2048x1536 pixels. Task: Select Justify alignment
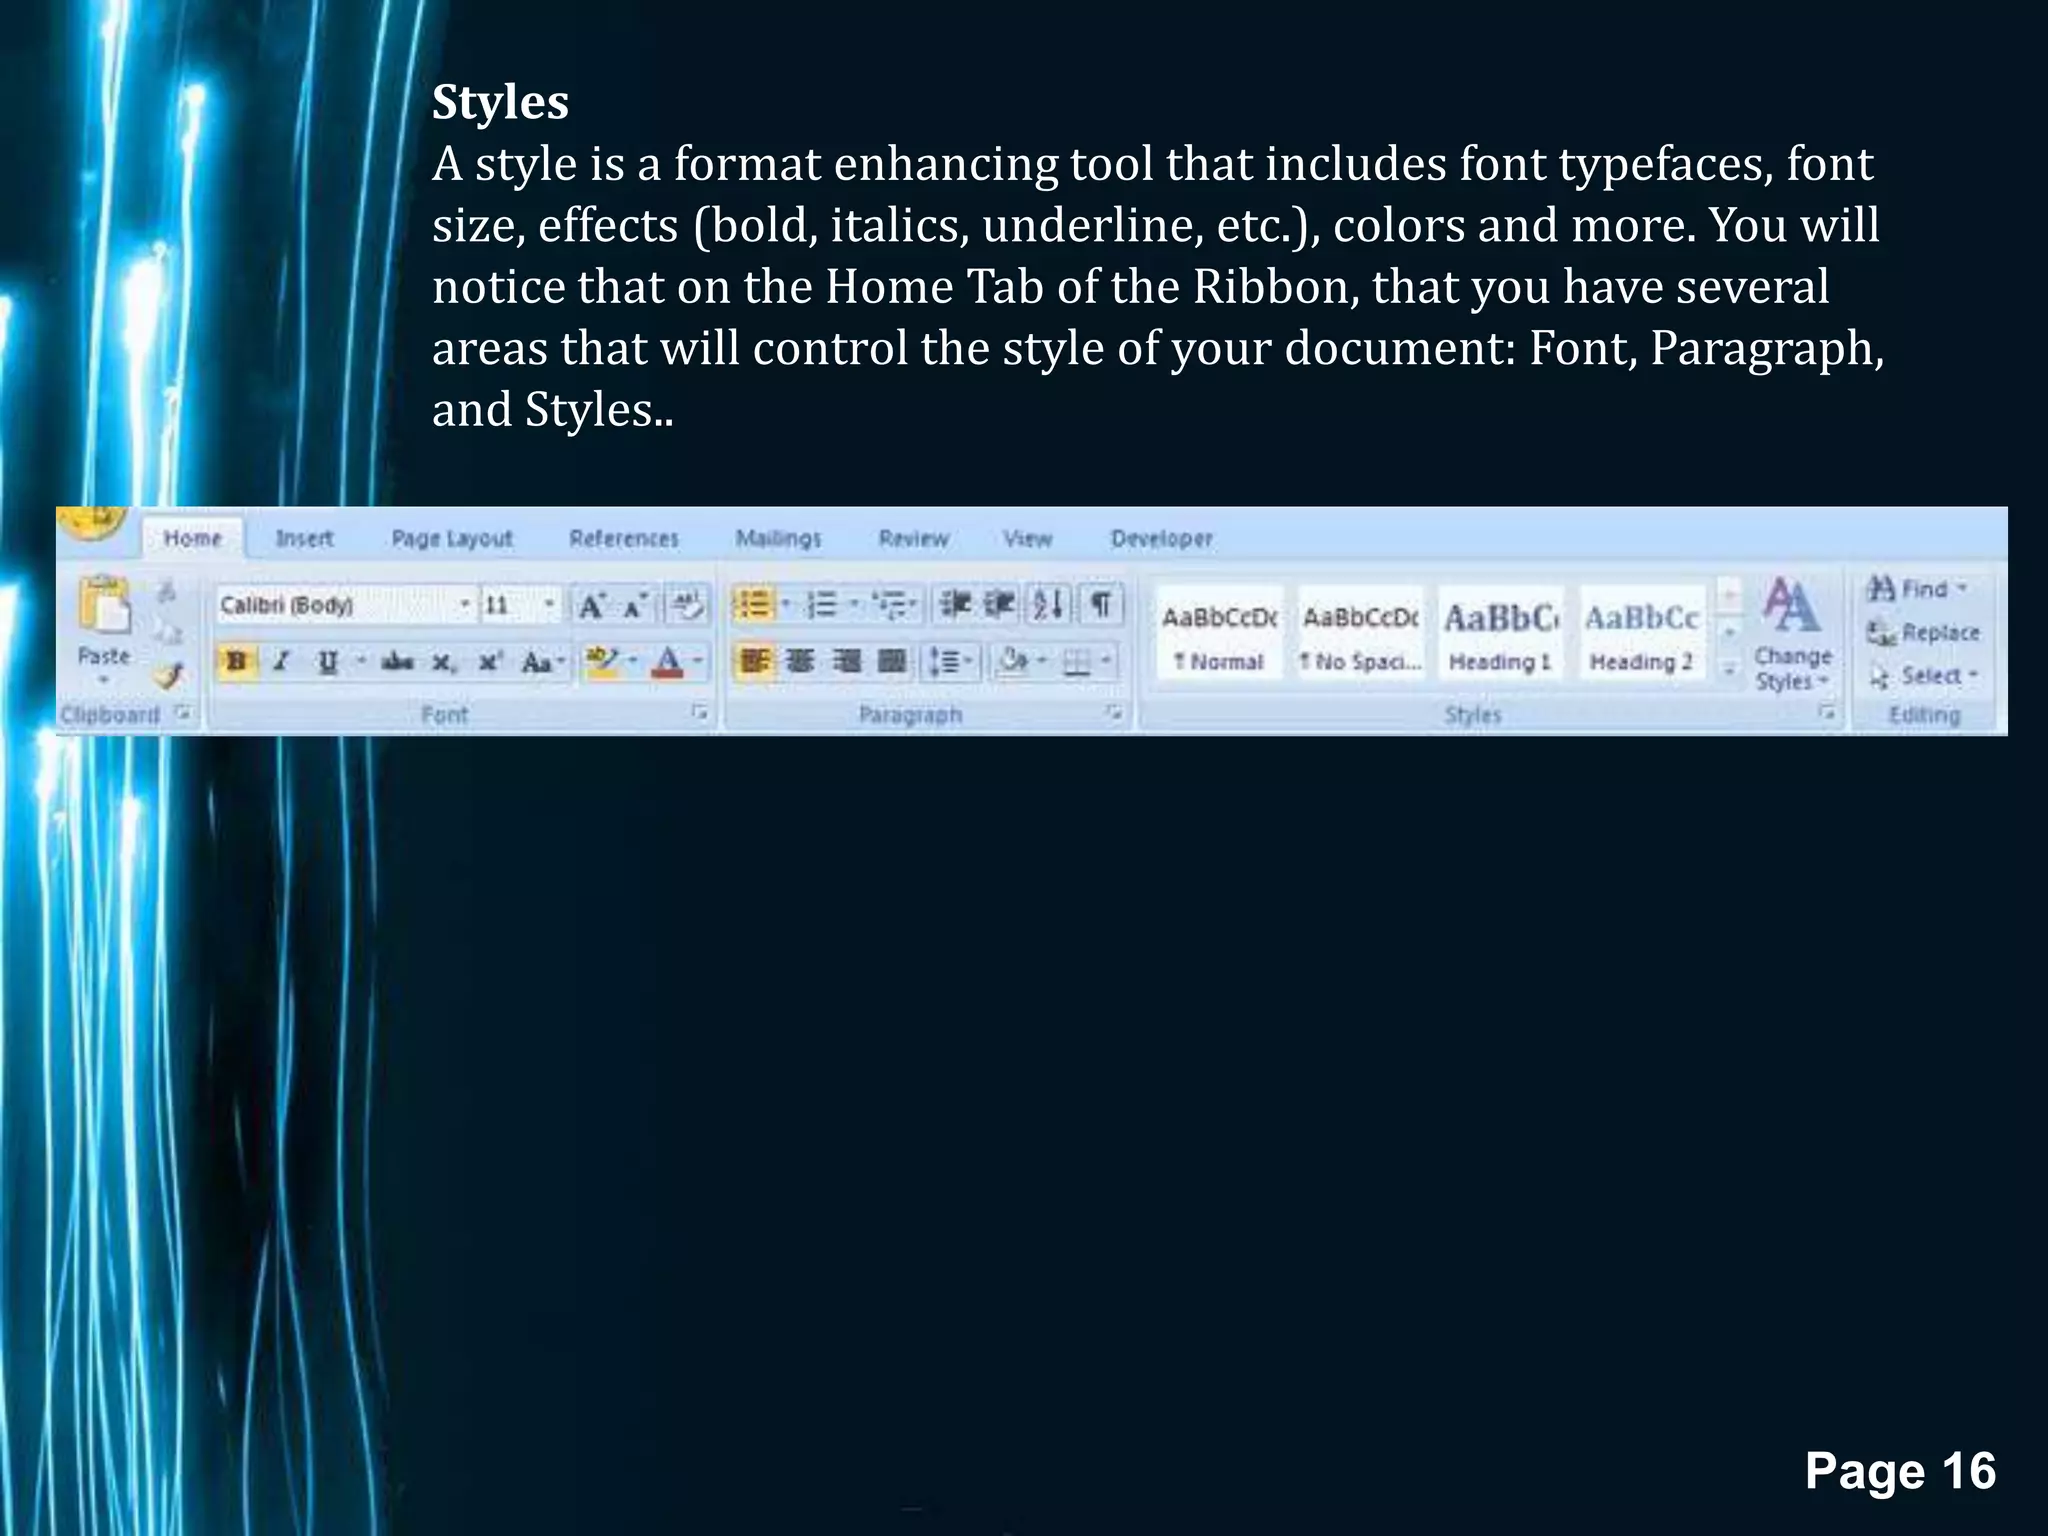pos(892,661)
